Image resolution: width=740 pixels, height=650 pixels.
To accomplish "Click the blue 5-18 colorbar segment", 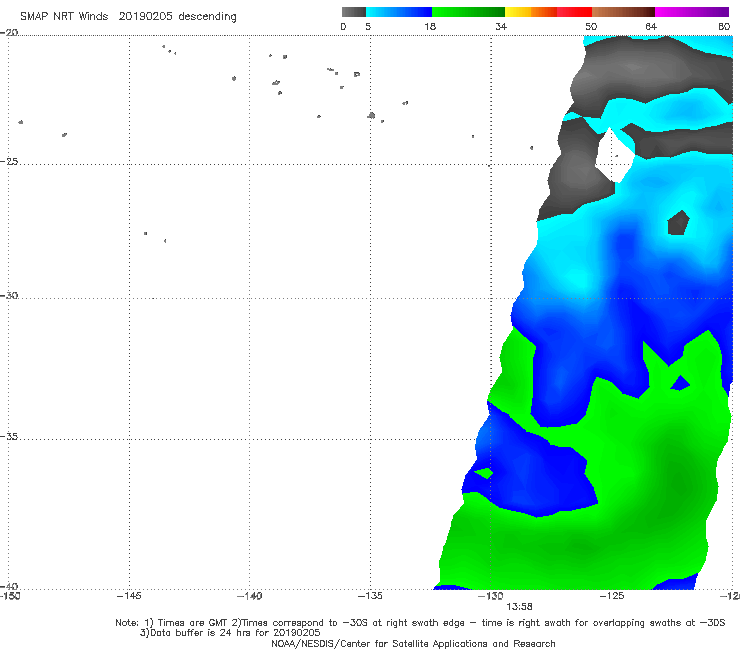I will click(399, 12).
